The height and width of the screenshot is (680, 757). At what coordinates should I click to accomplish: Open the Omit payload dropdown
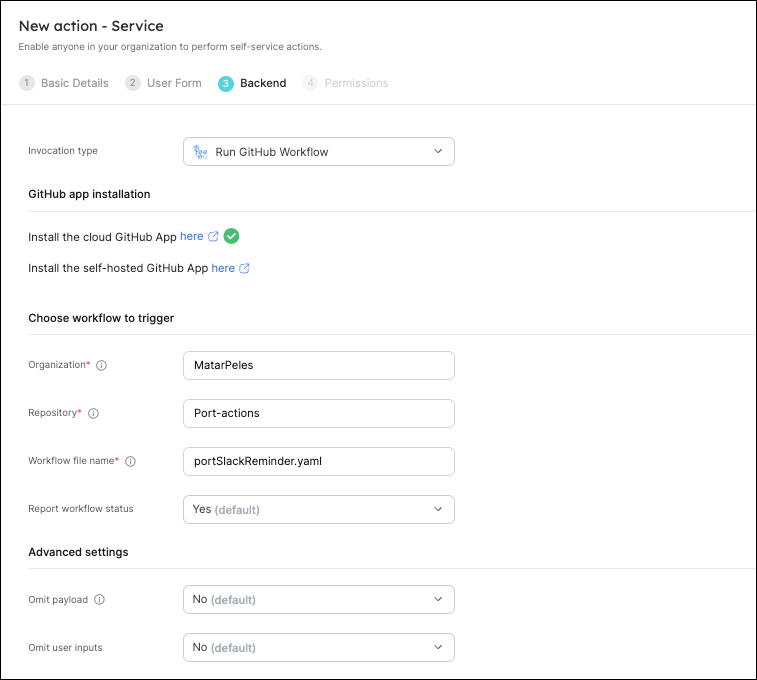pyautogui.click(x=319, y=599)
